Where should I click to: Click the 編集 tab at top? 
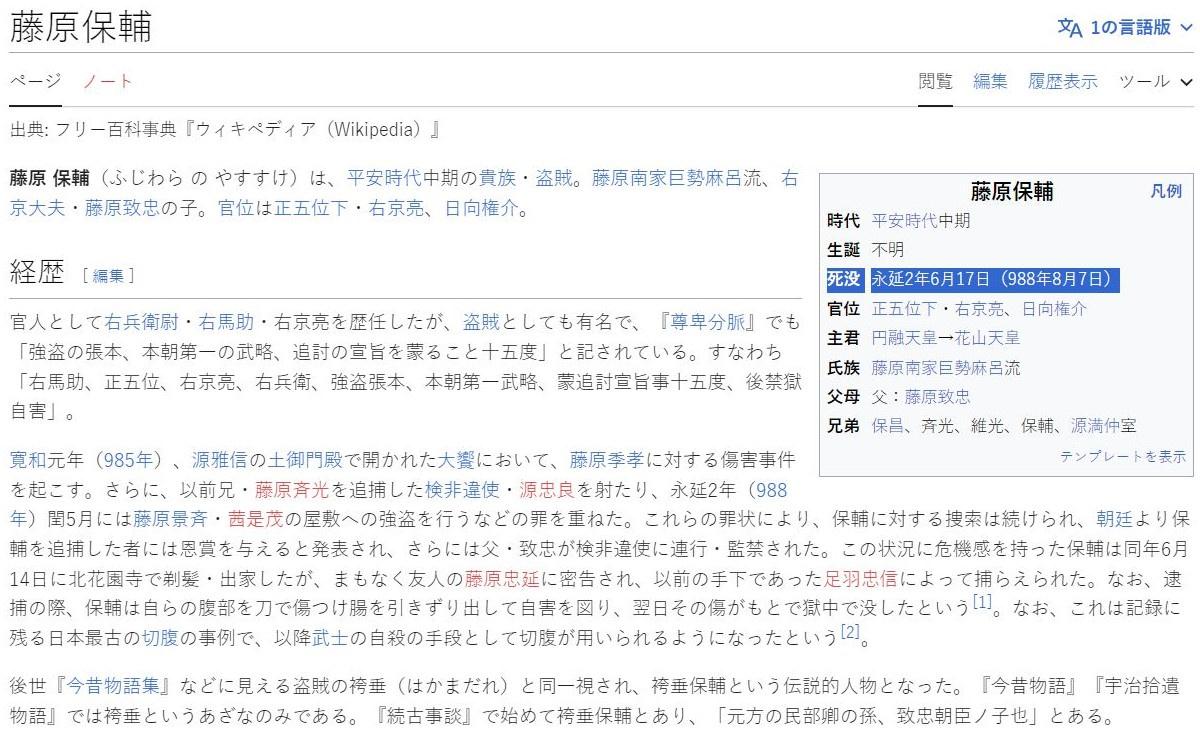click(990, 82)
